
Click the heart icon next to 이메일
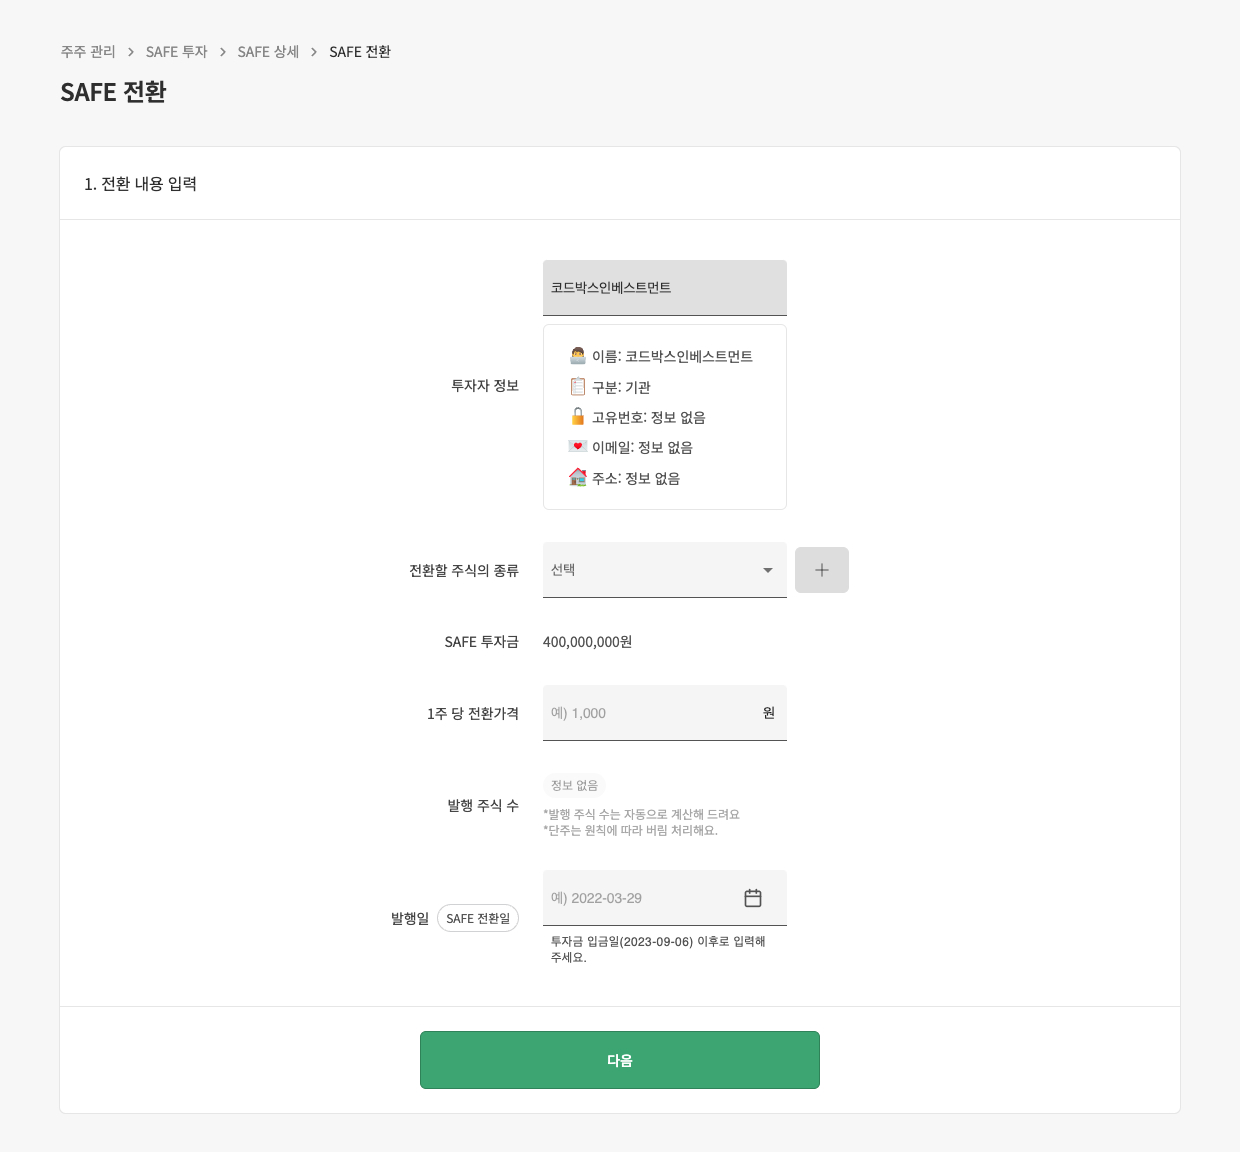click(x=578, y=446)
